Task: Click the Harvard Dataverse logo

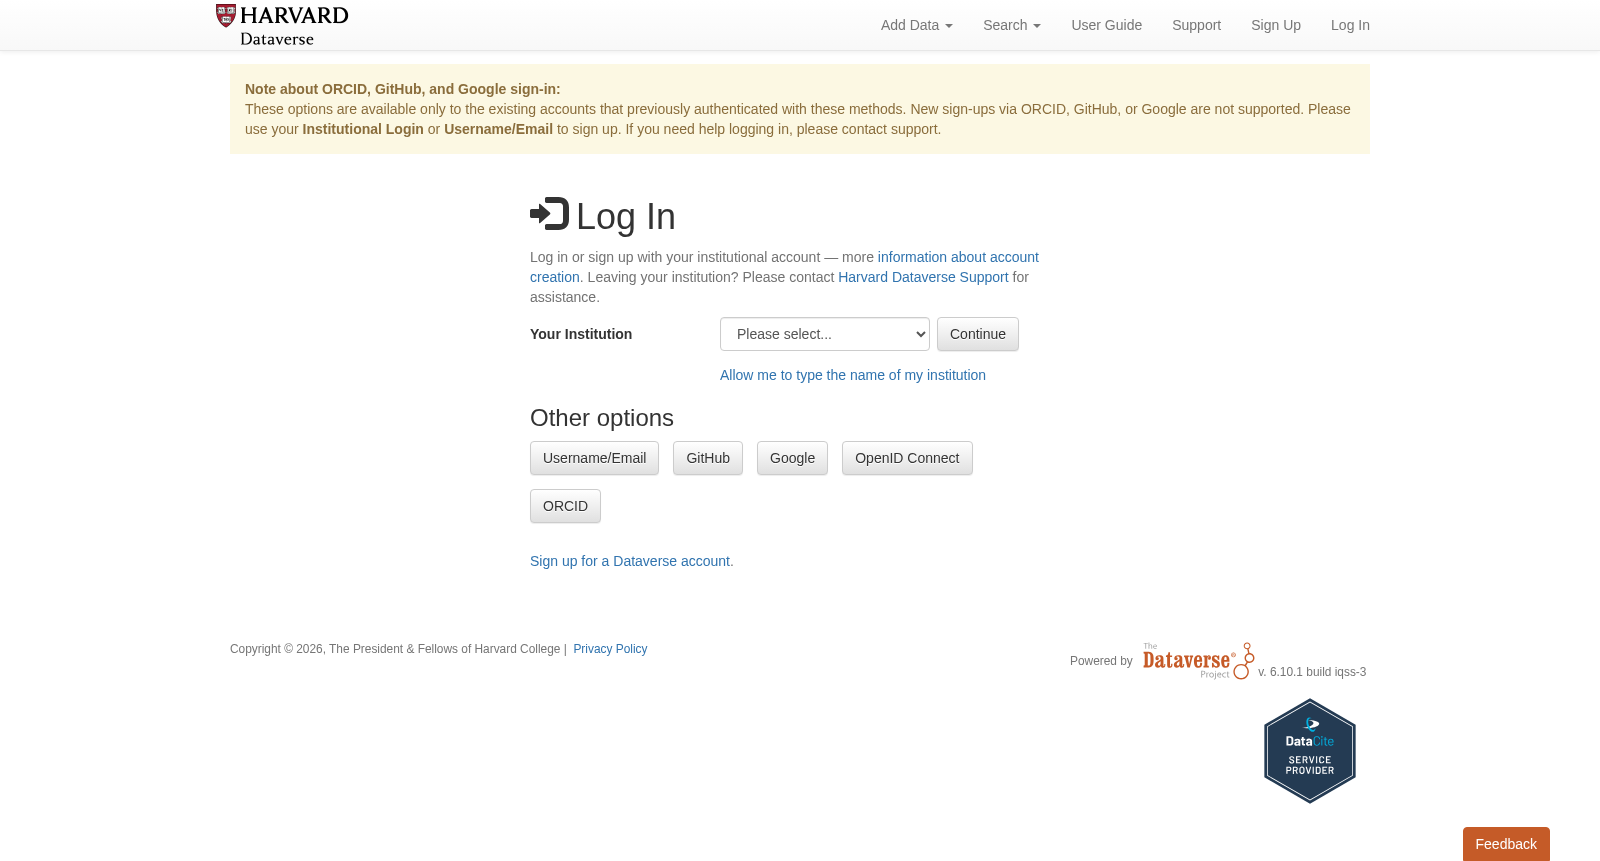Action: tap(282, 25)
